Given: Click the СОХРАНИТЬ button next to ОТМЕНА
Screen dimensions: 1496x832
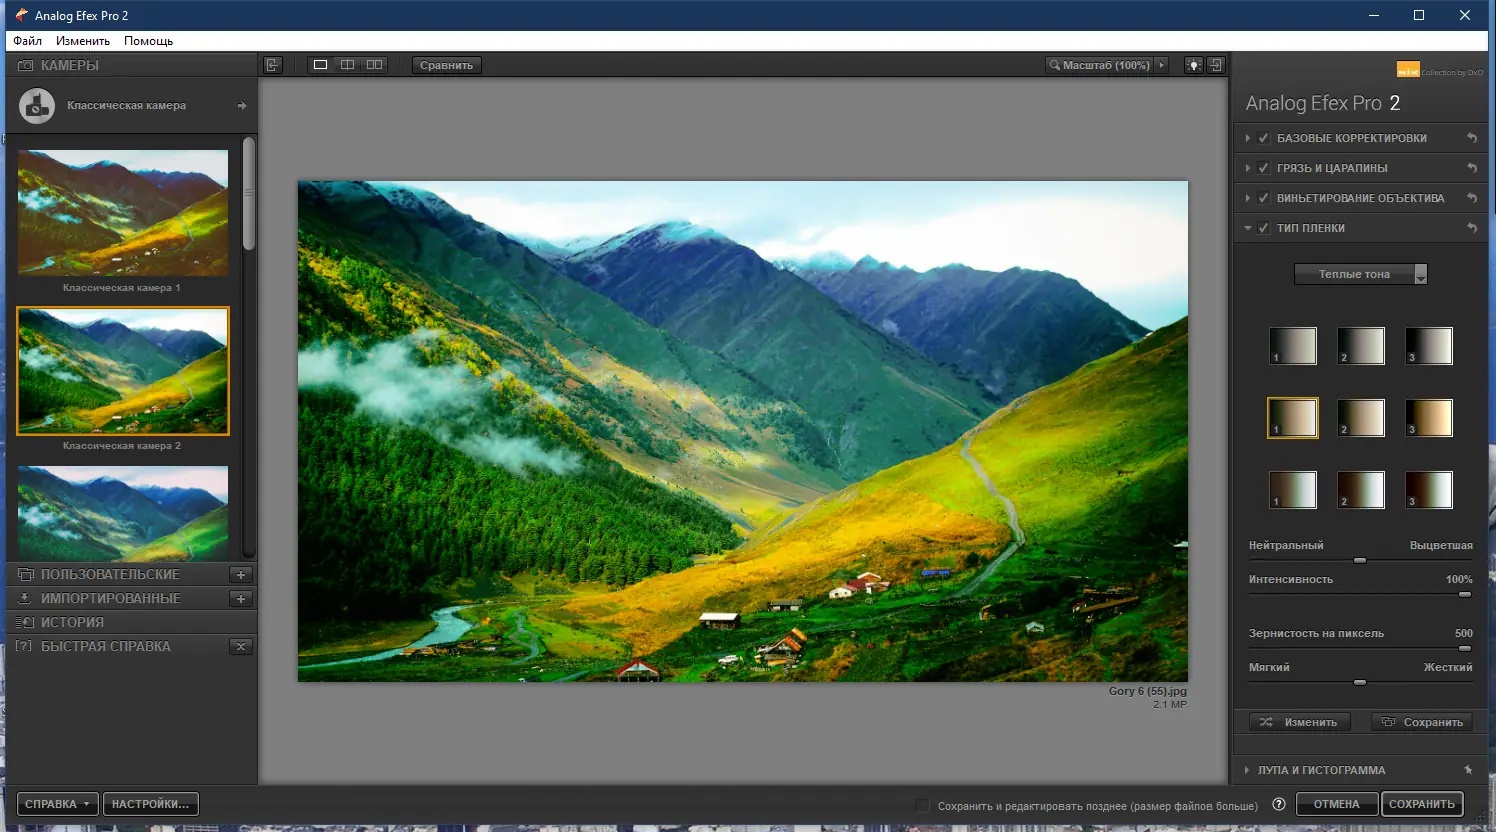Looking at the screenshot, I should [1422, 804].
